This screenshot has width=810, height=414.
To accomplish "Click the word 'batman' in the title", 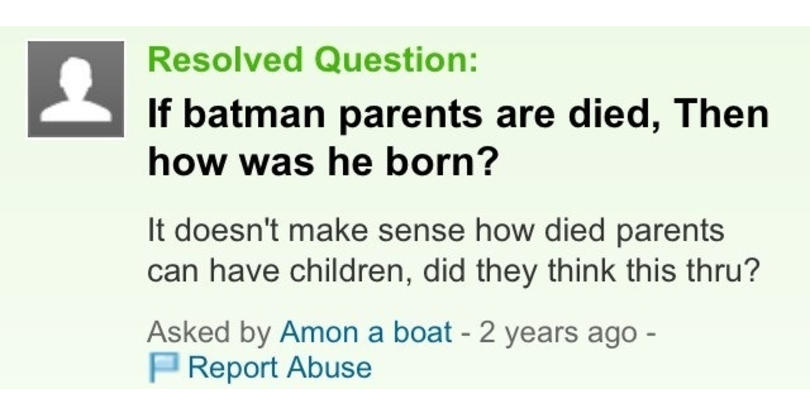I will (x=256, y=115).
